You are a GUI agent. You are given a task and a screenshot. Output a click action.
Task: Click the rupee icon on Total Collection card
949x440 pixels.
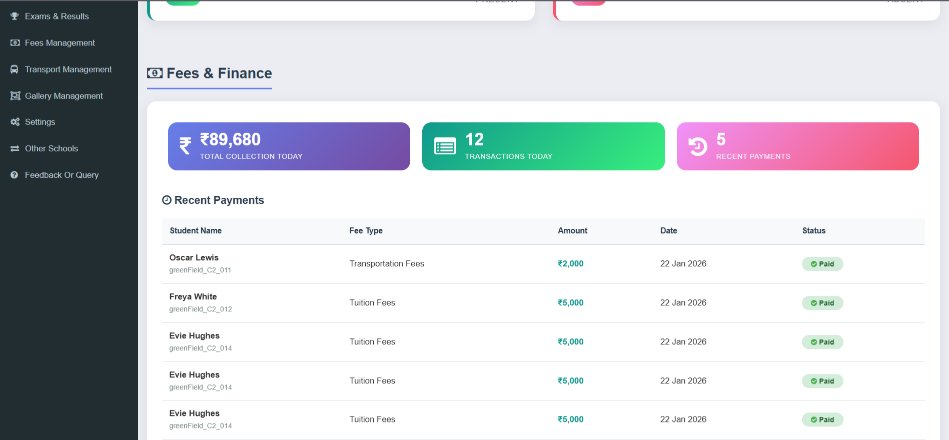tap(185, 146)
